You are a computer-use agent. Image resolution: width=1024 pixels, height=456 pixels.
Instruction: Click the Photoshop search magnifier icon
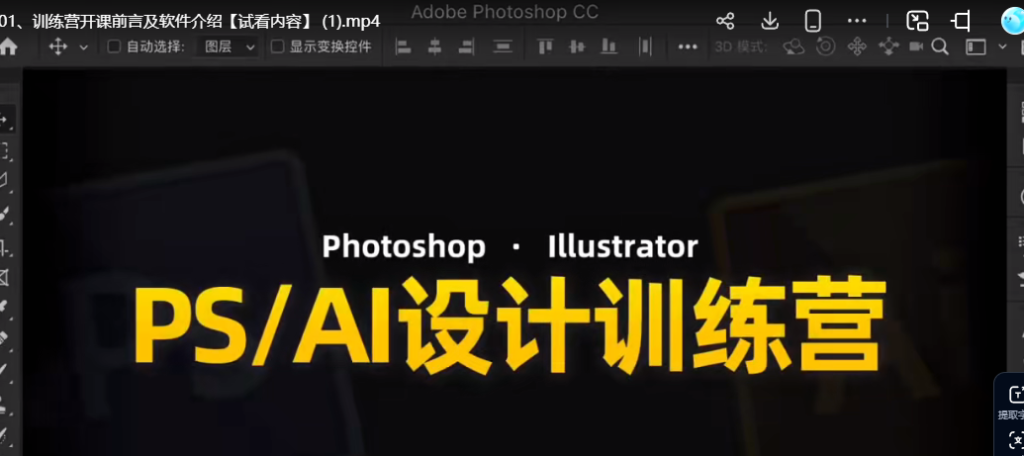pyautogui.click(x=940, y=46)
